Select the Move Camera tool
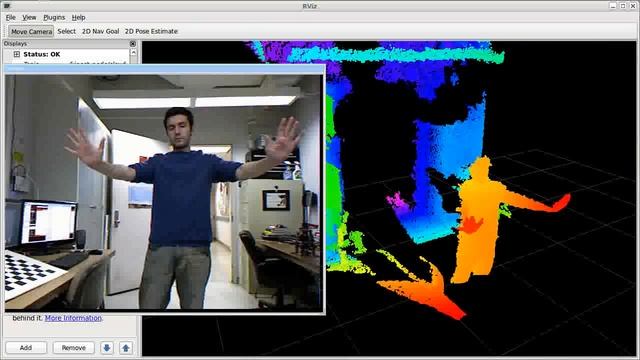The image size is (640, 360). click(31, 31)
